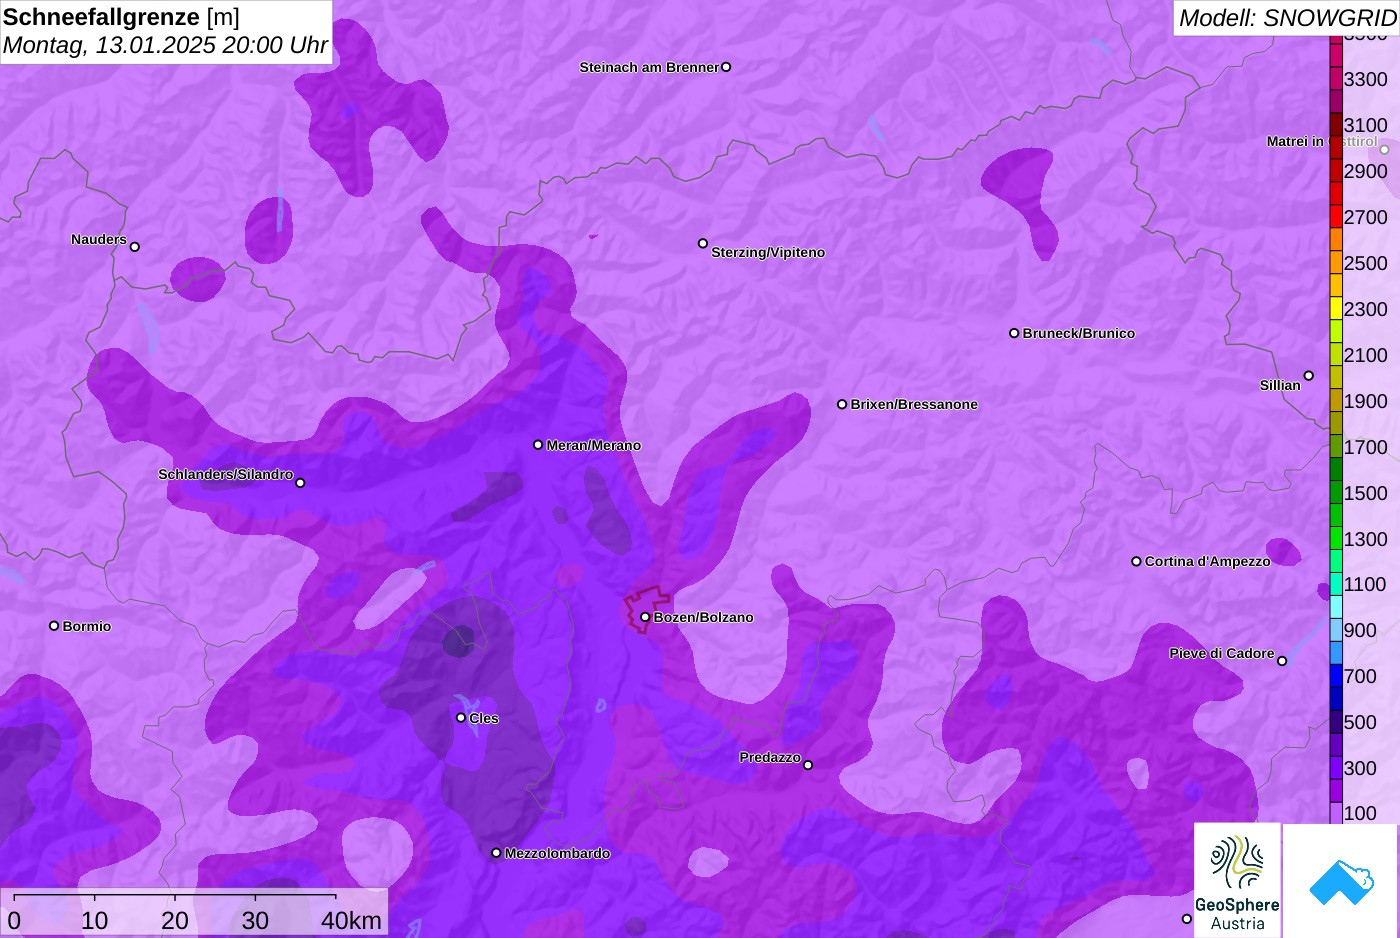
Task: Click the blue cloud arrow logo icon
Action: point(1341,881)
